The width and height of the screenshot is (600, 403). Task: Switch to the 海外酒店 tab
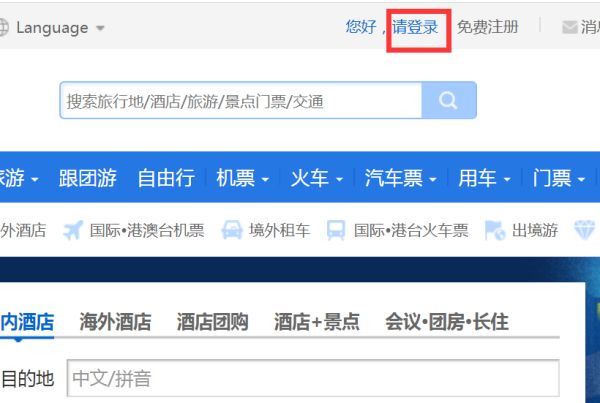(115, 322)
